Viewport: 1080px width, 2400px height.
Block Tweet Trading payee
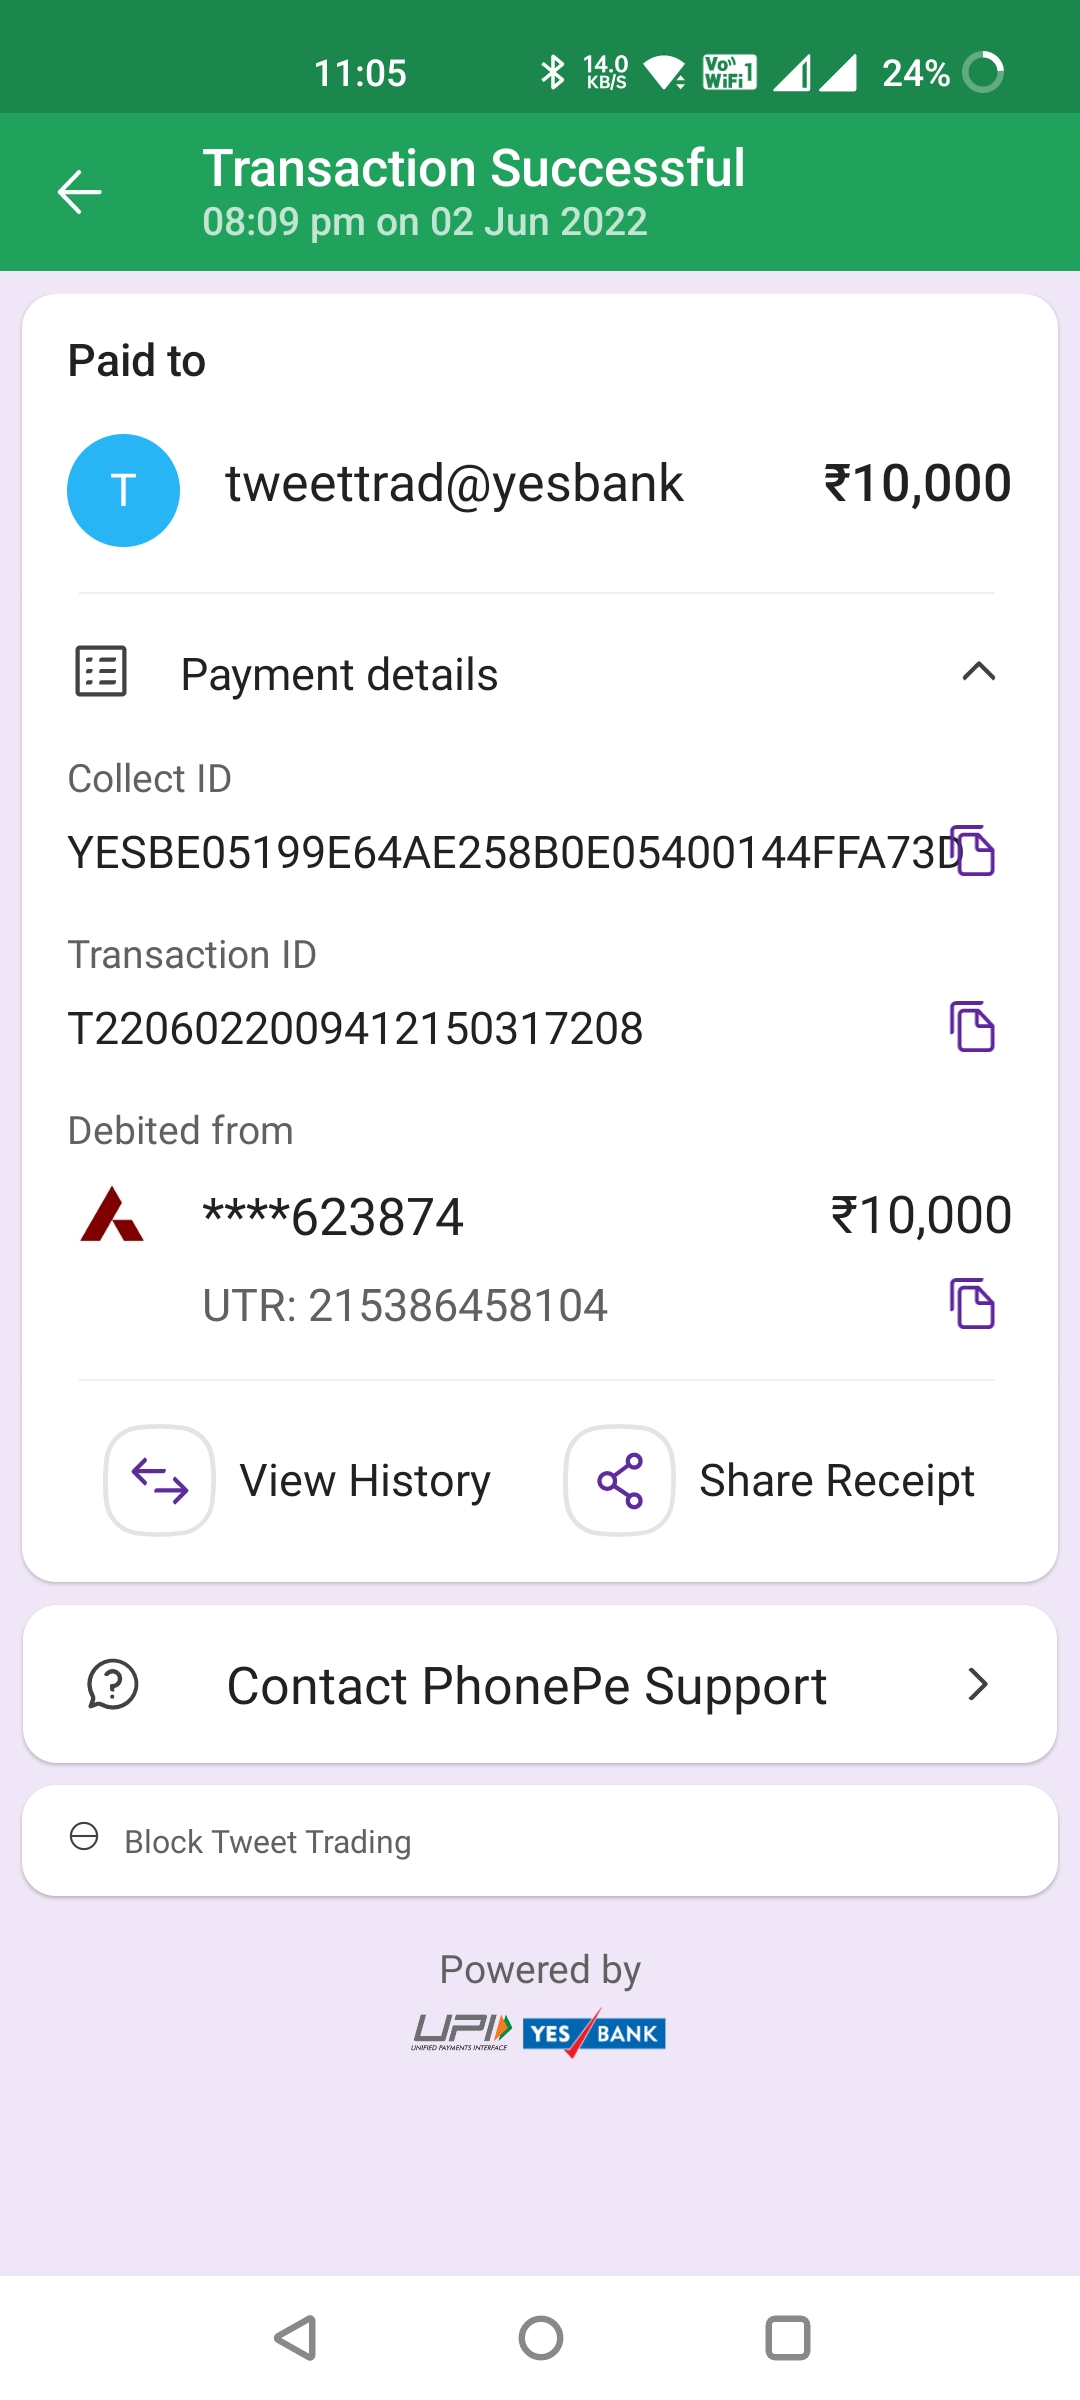point(267,1841)
